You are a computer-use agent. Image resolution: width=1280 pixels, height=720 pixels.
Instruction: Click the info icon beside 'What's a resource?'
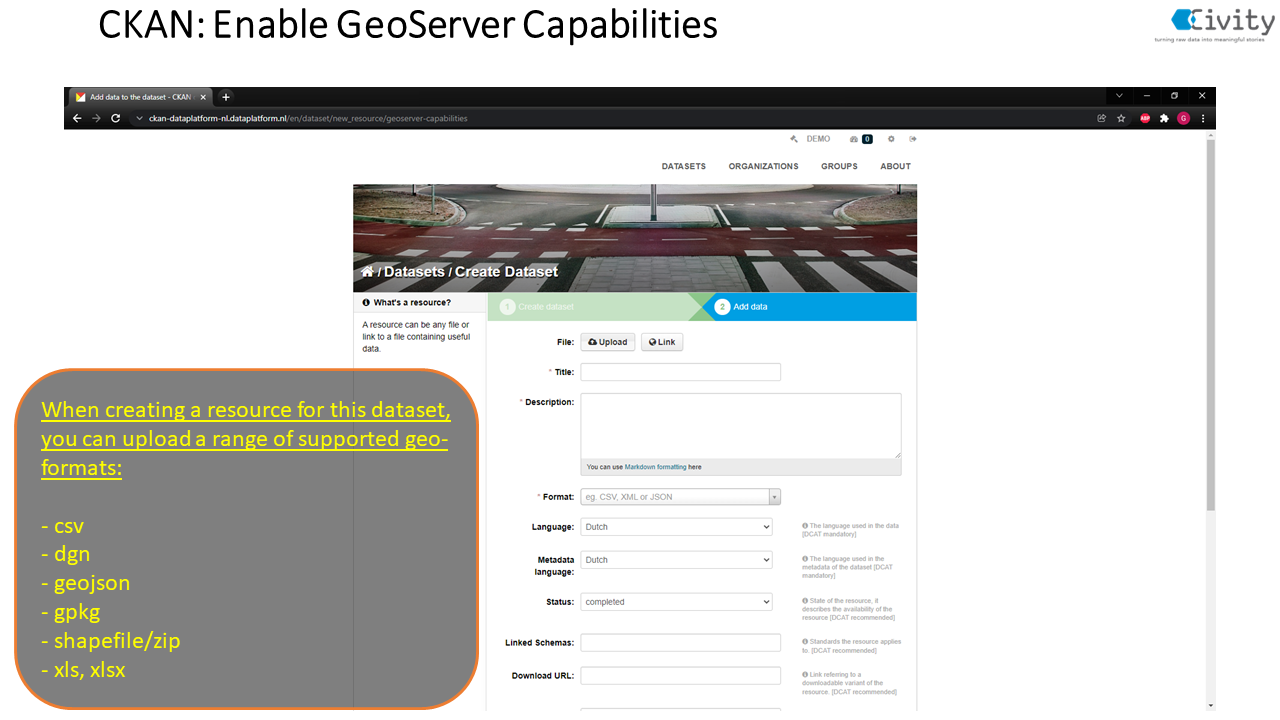pos(366,302)
